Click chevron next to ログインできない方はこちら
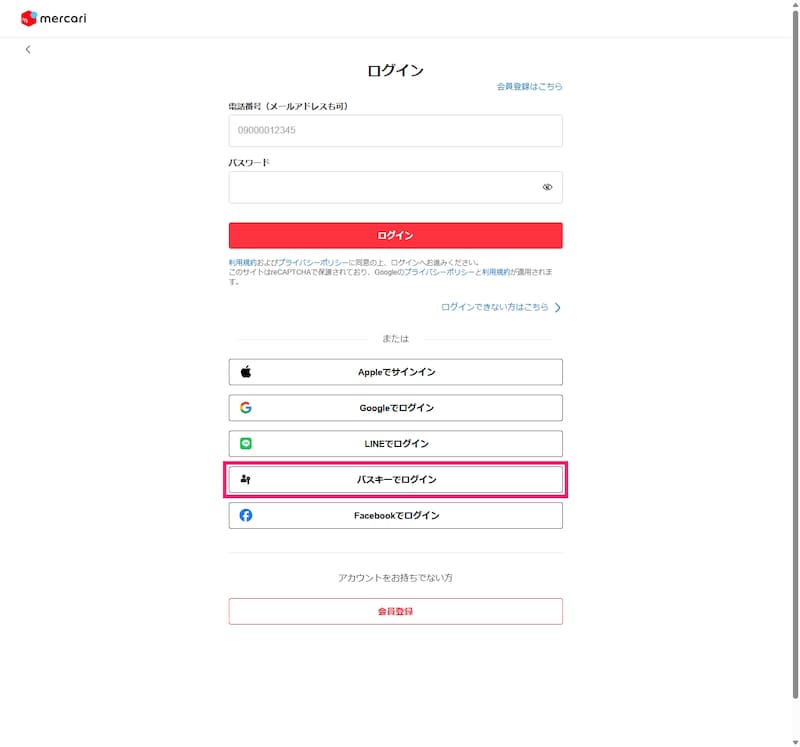800x747 pixels. tap(558, 307)
